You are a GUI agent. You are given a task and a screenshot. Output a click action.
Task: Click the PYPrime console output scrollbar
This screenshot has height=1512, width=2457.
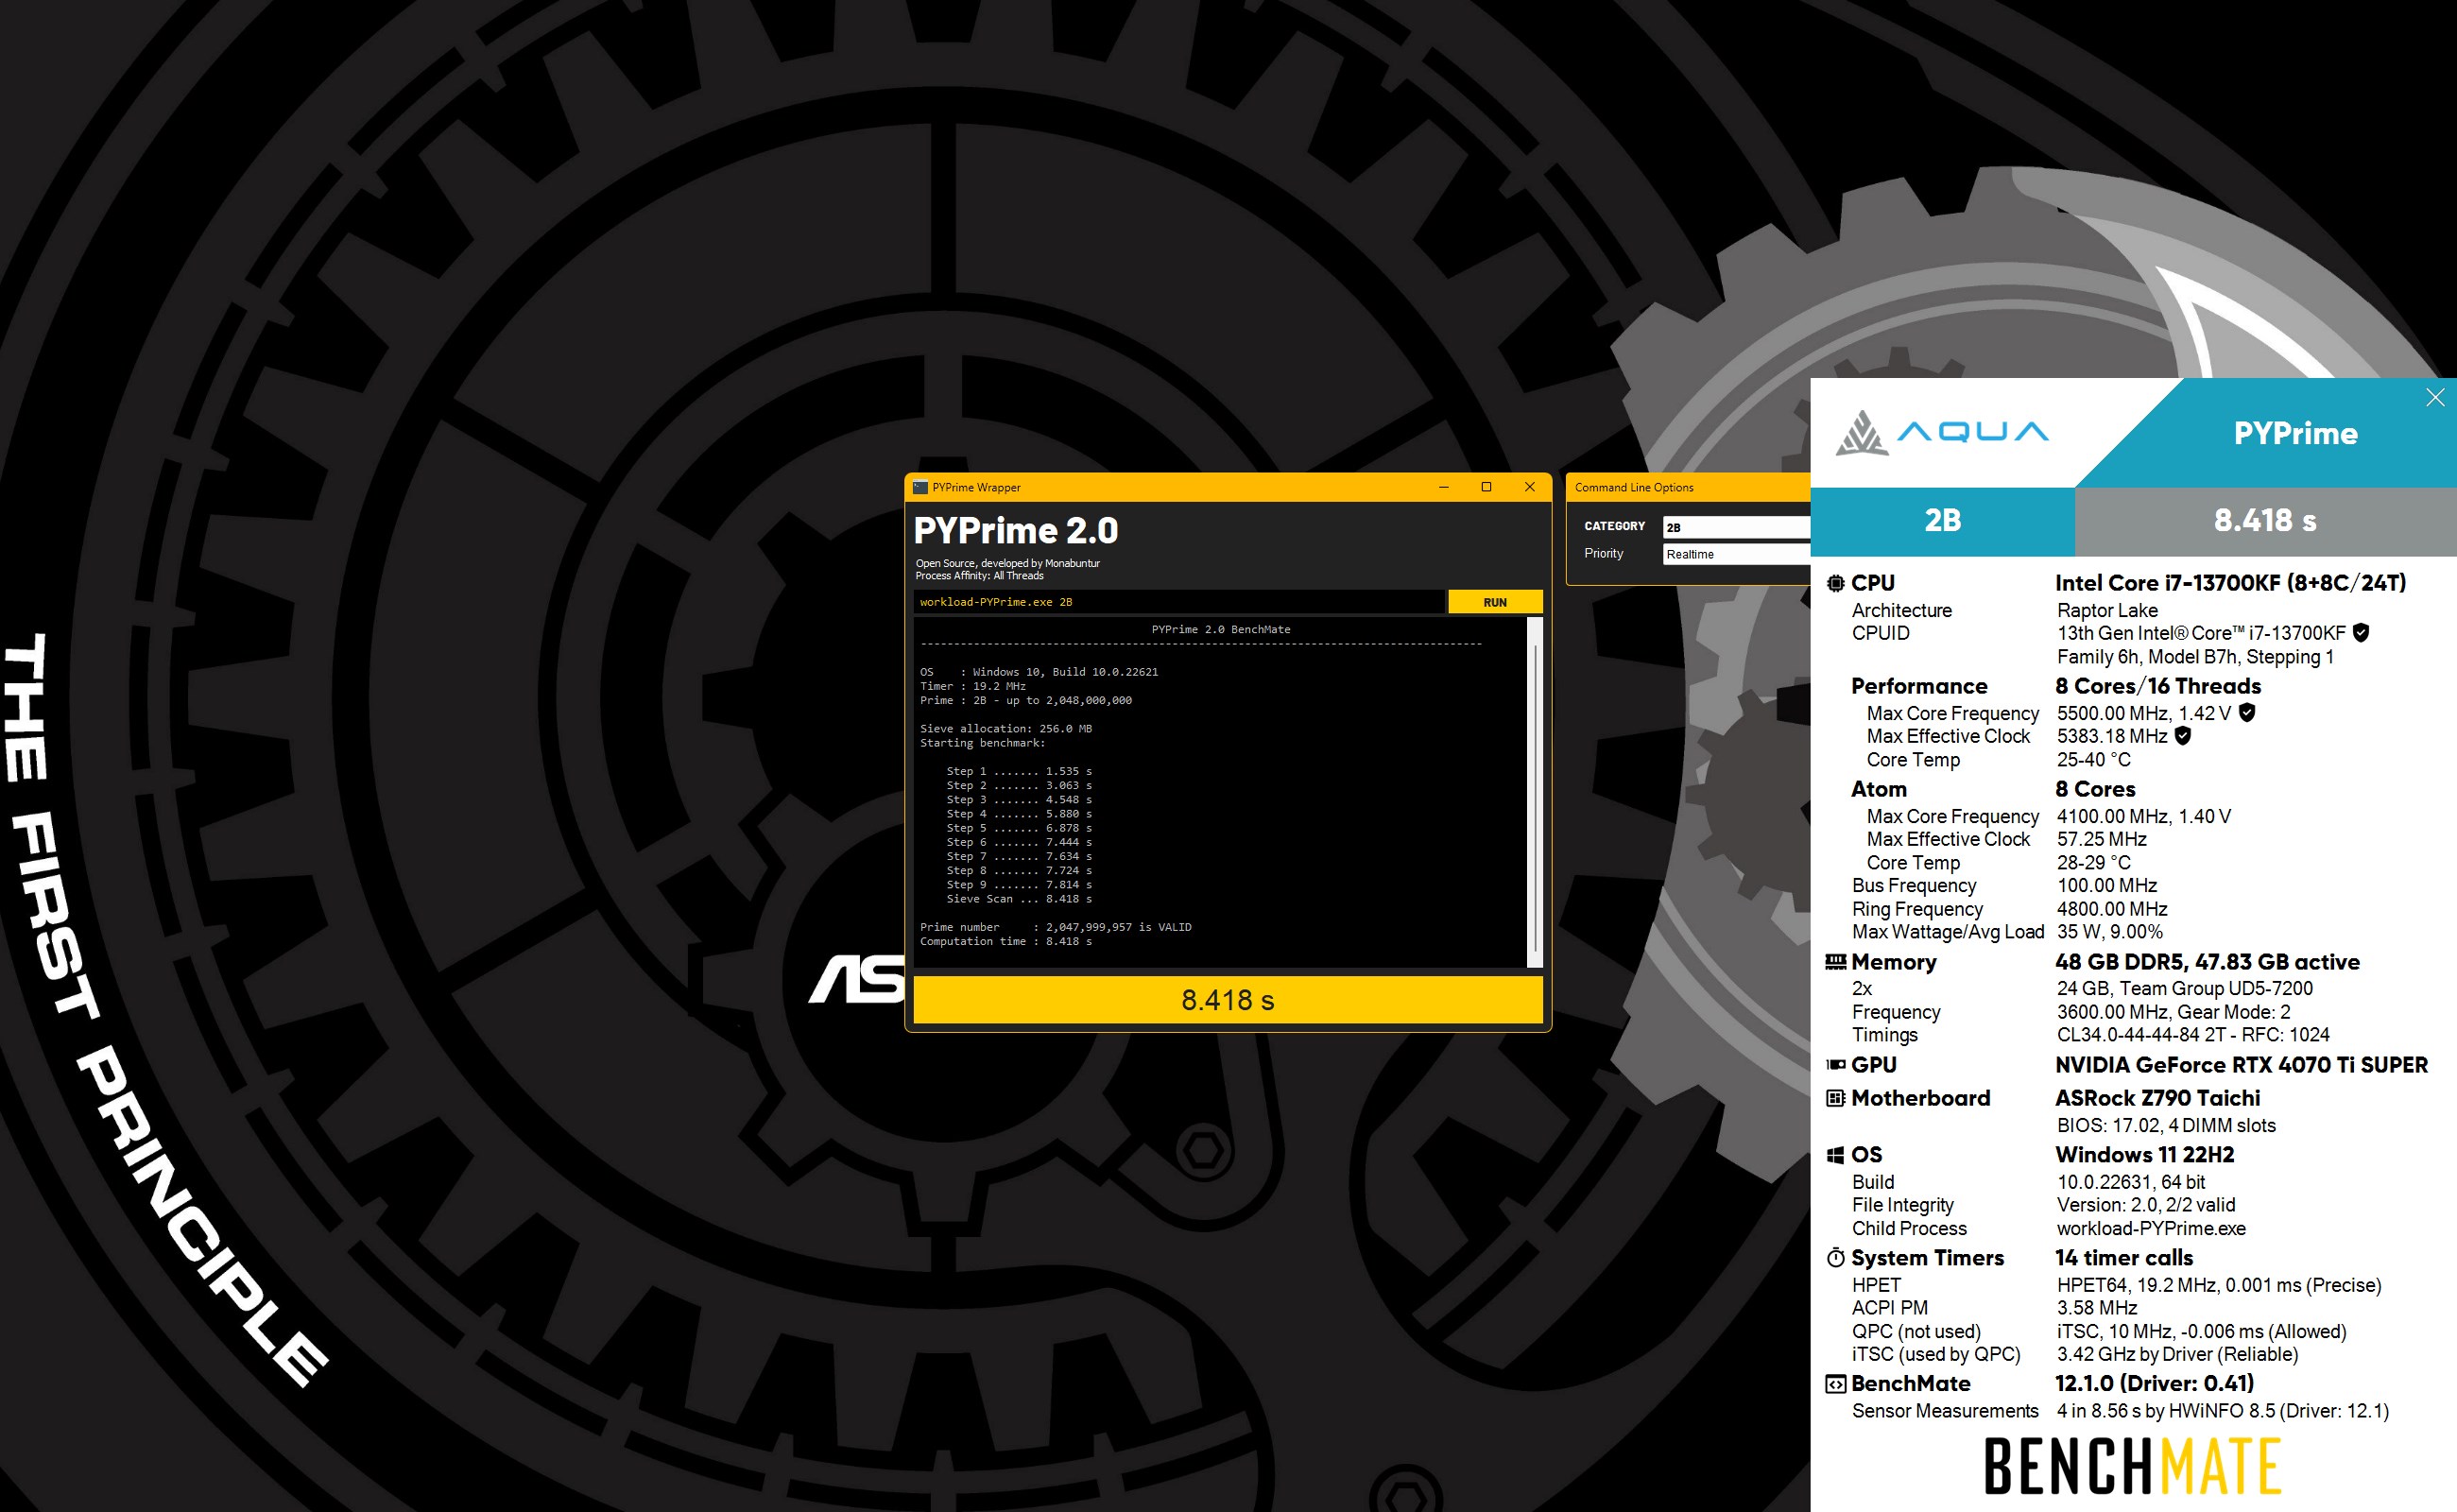[x=1535, y=792]
